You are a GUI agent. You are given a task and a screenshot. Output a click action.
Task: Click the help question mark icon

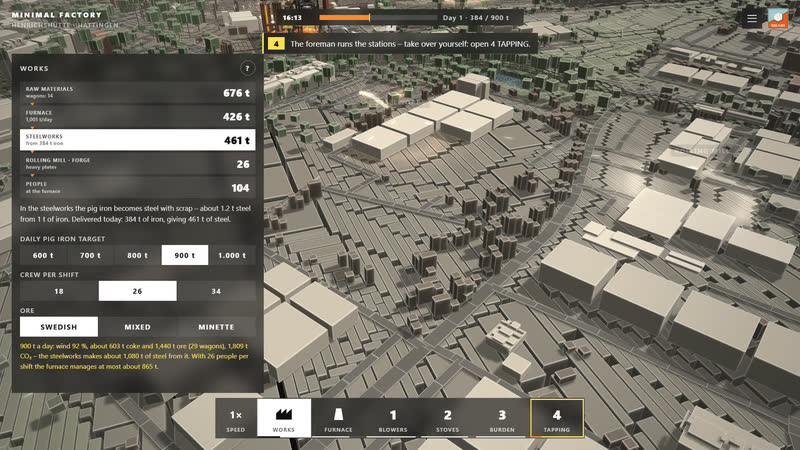pos(247,68)
